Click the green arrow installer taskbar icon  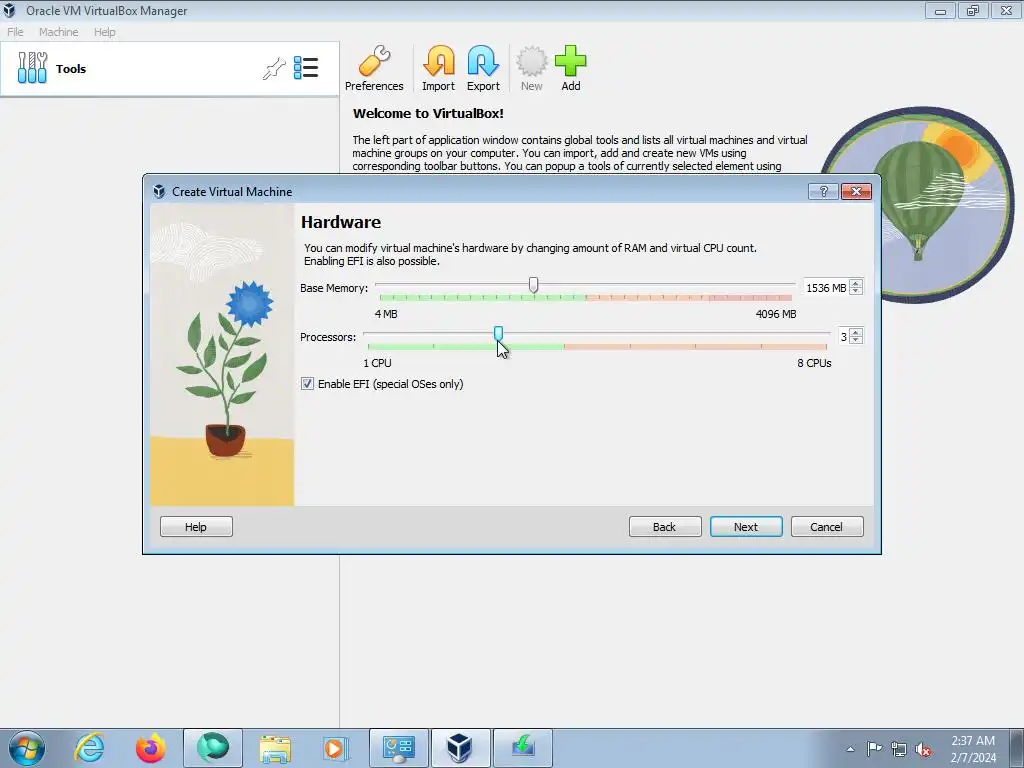[522, 748]
